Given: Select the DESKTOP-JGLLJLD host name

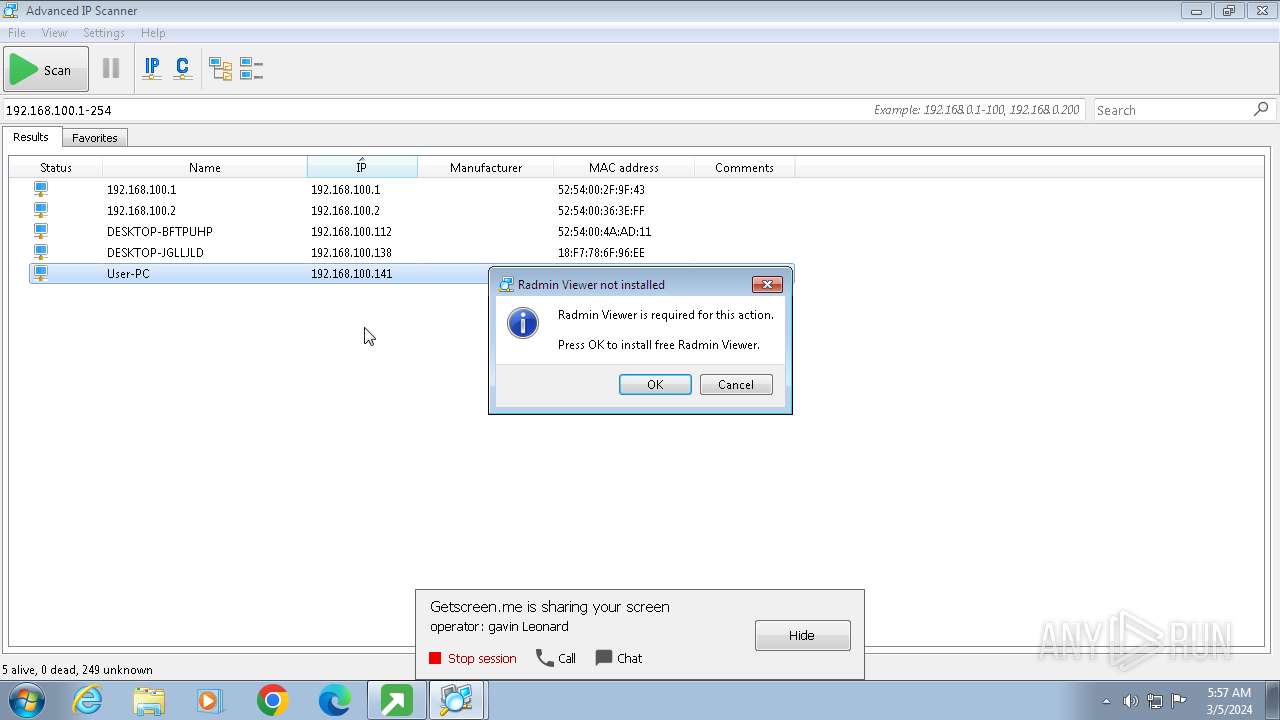Looking at the screenshot, I should pos(155,252).
